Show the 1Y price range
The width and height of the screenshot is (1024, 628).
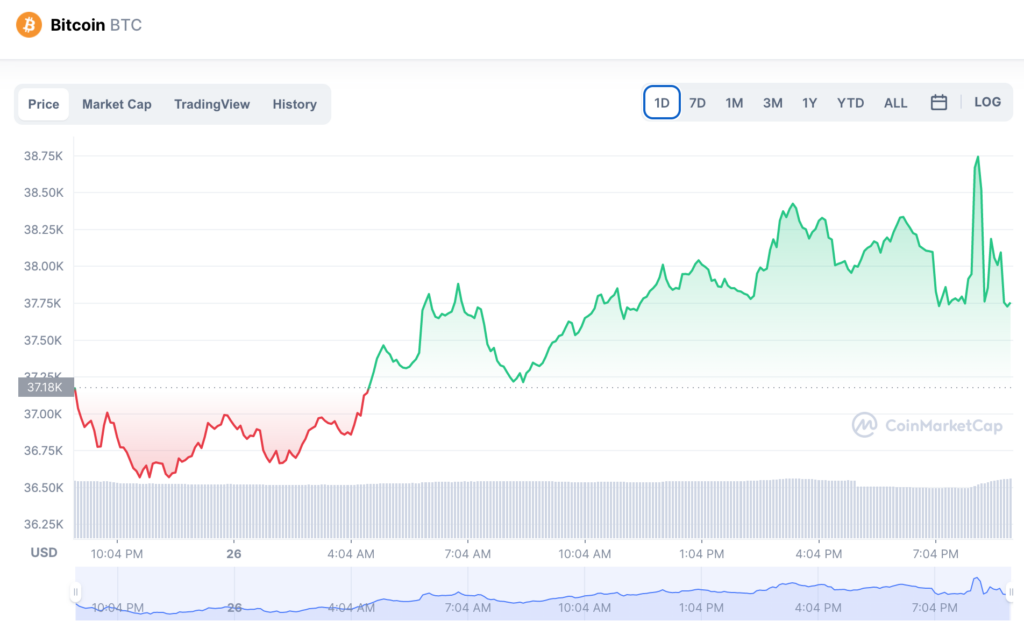coord(810,102)
